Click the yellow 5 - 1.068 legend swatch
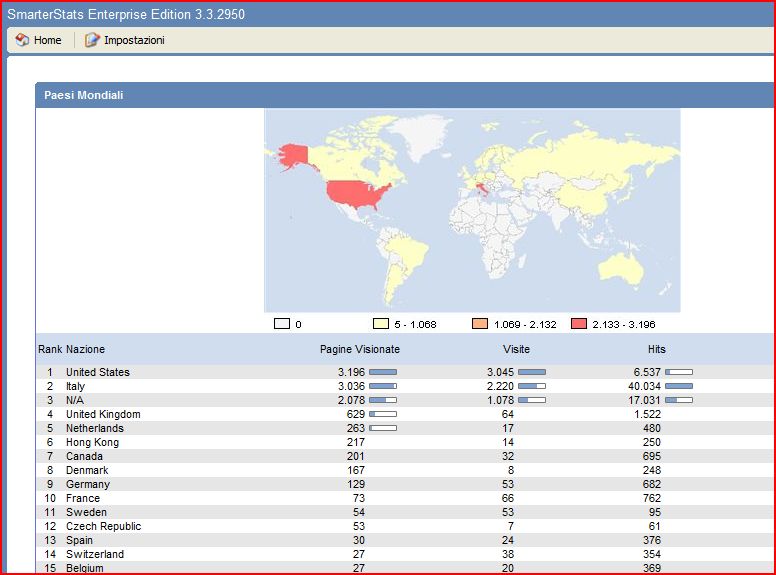The image size is (776, 575). pos(381,324)
